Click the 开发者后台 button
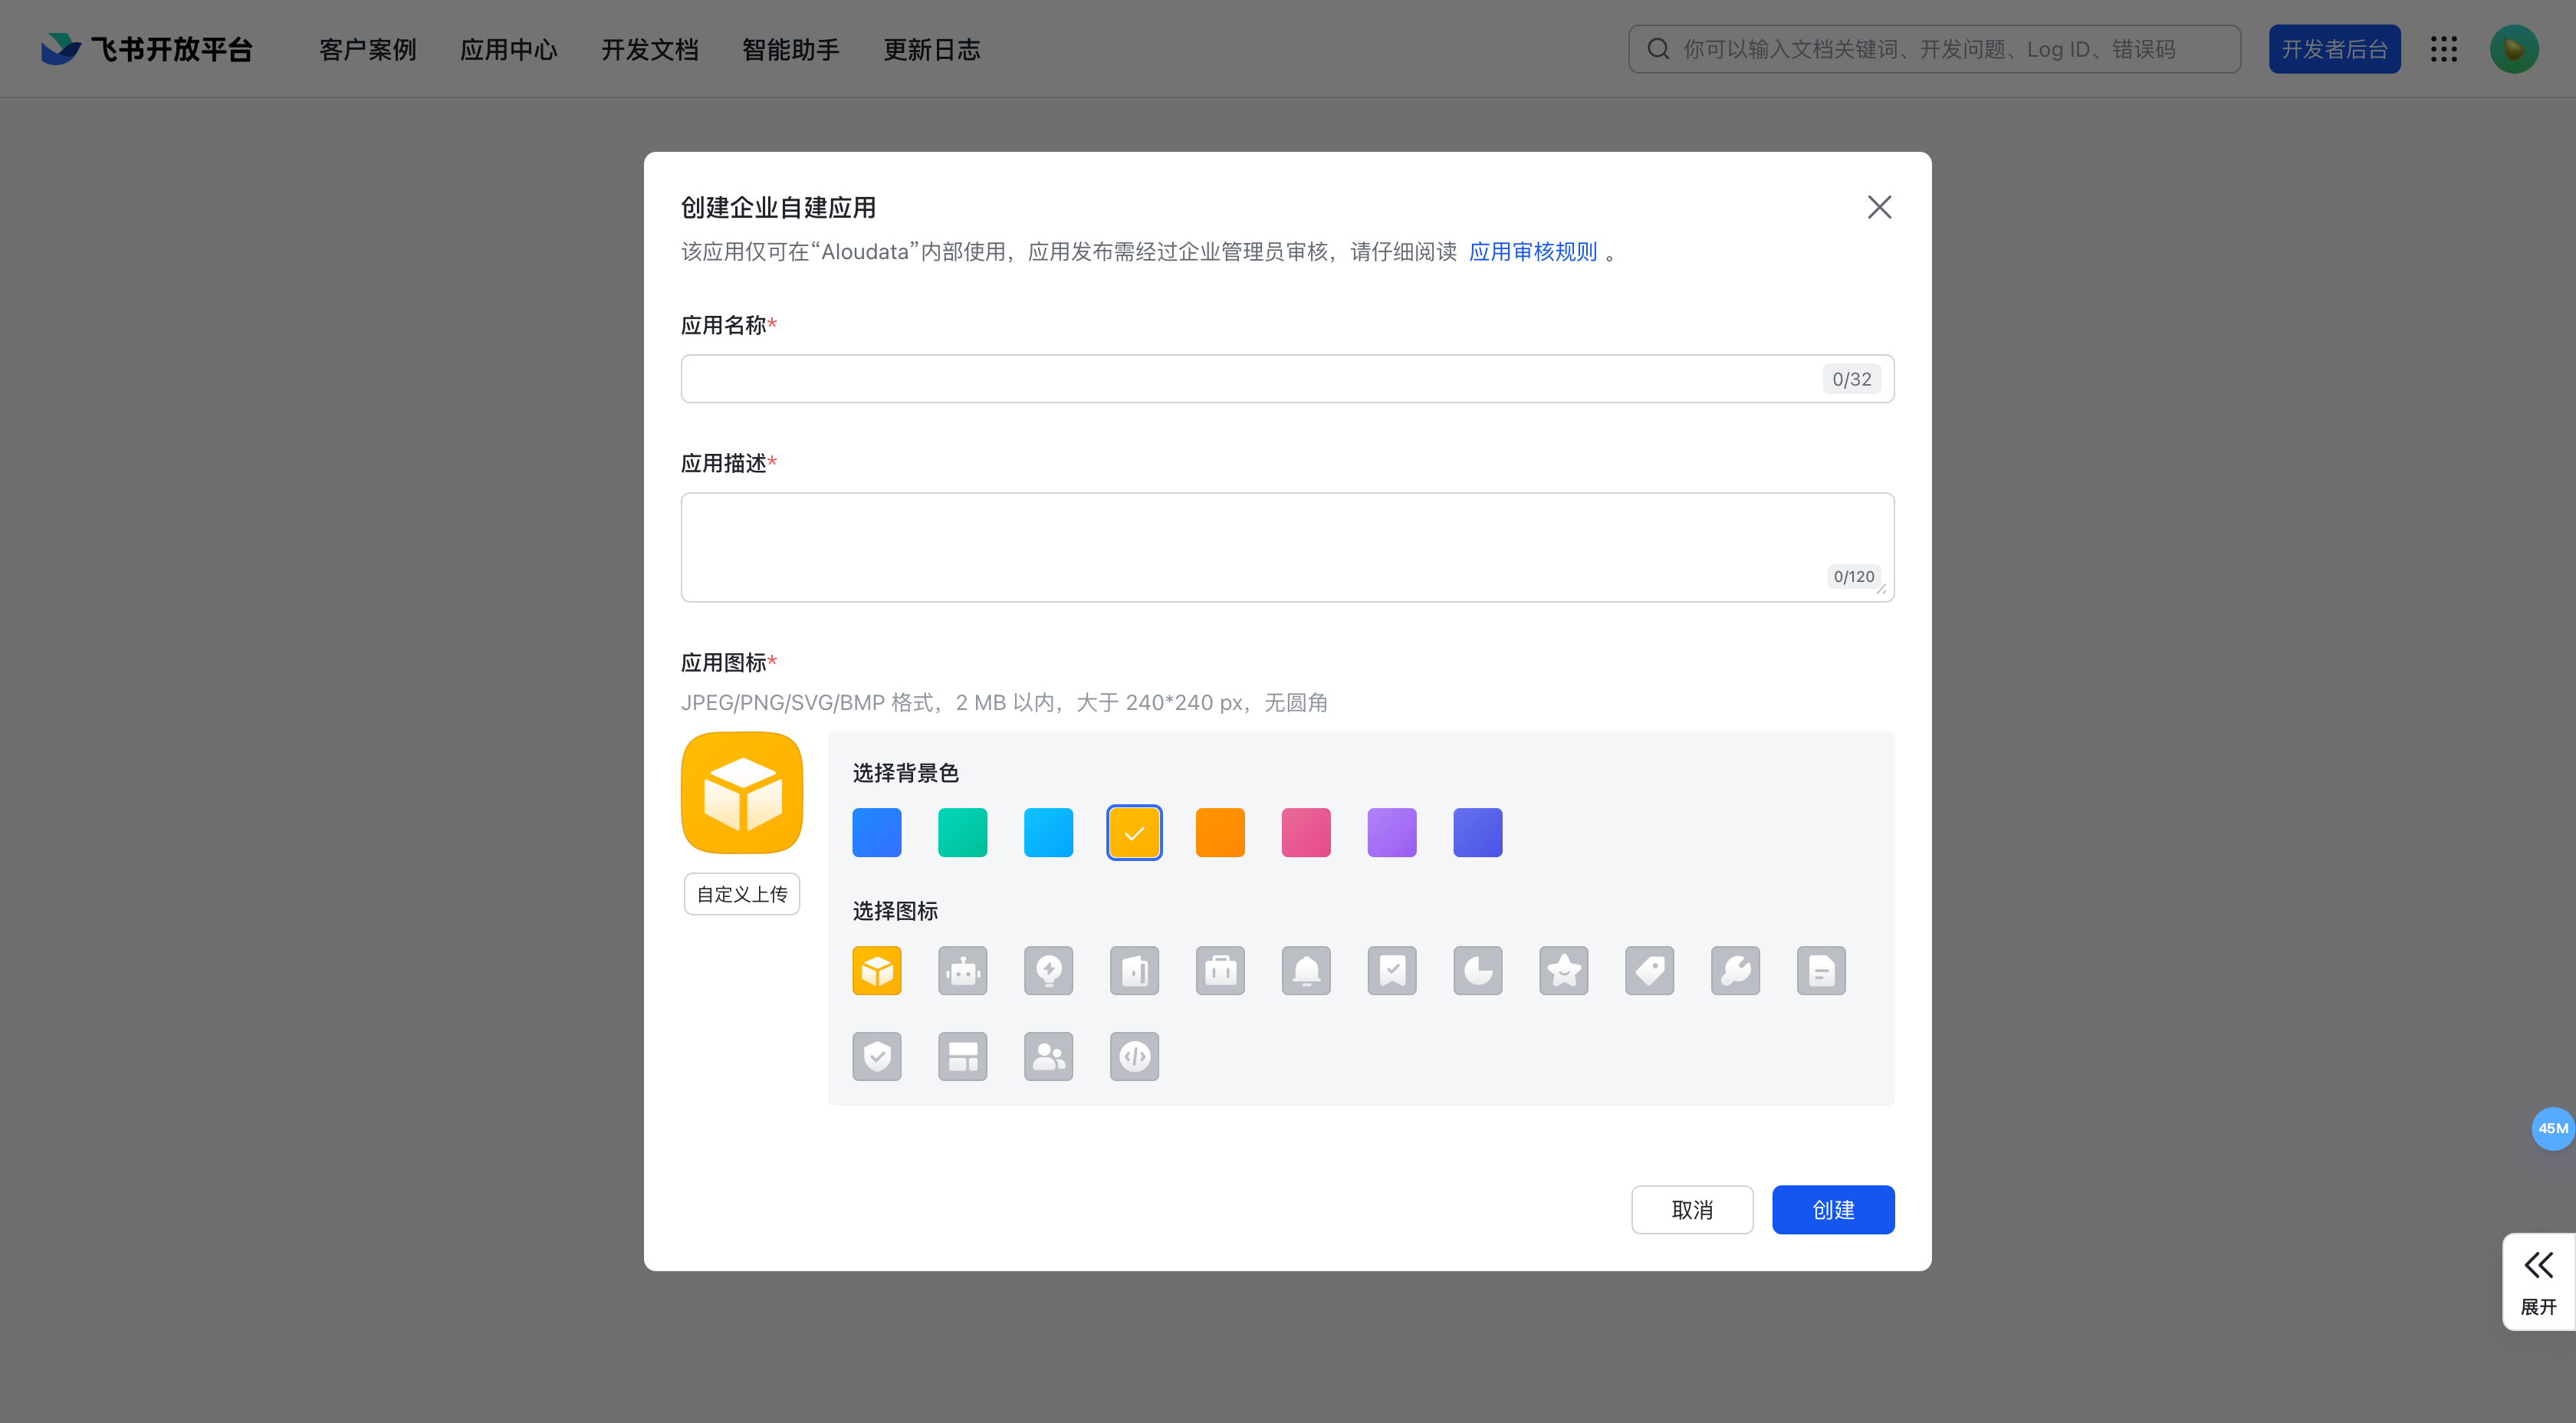 [x=2335, y=49]
